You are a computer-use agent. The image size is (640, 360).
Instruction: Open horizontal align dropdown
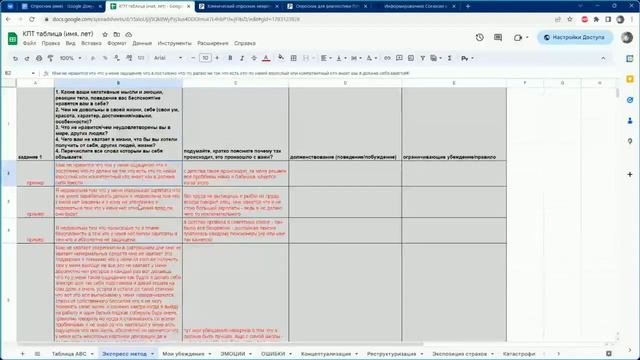326,58
